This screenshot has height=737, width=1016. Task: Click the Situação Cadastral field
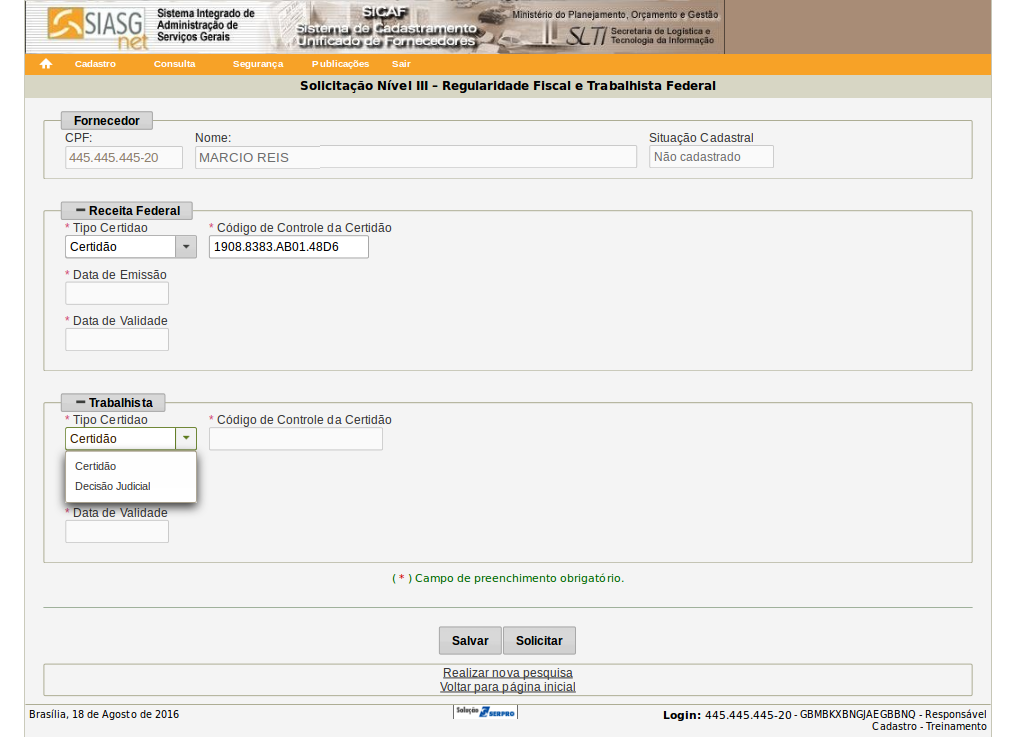tap(711, 157)
